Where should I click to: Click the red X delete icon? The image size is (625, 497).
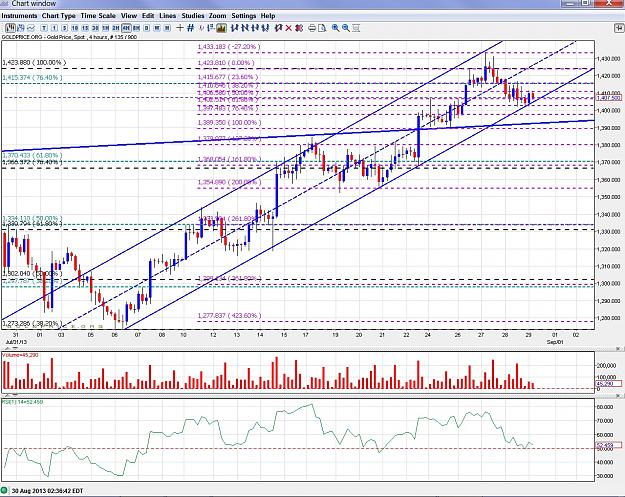289,28
